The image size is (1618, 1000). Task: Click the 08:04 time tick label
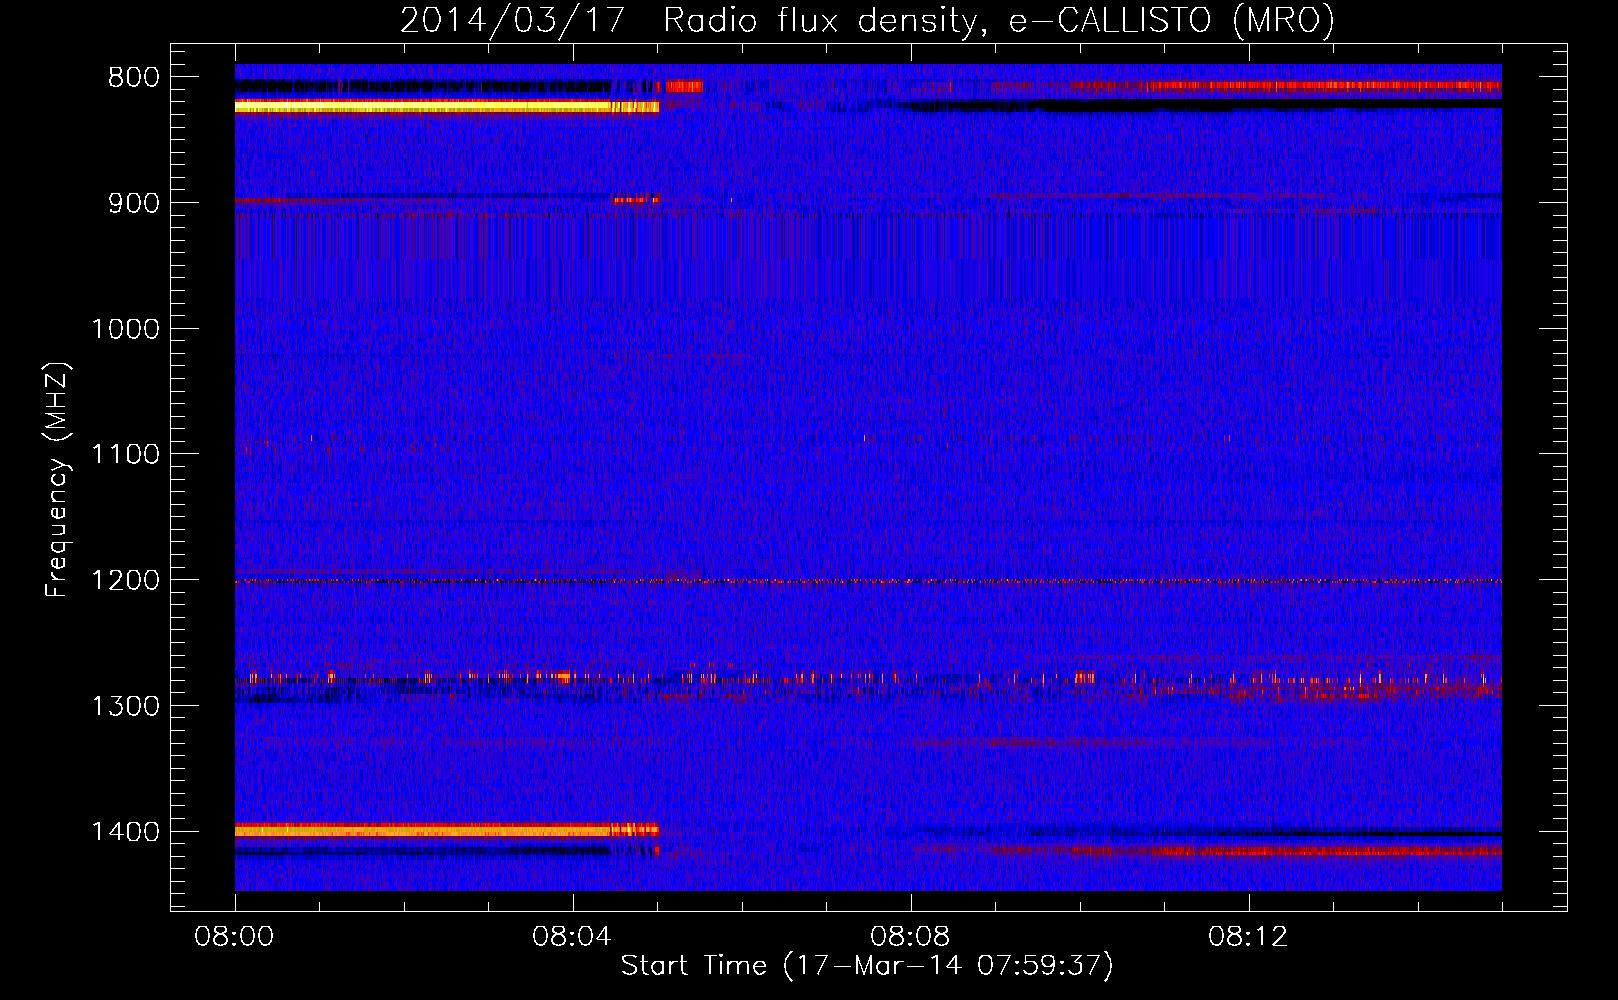tap(573, 937)
